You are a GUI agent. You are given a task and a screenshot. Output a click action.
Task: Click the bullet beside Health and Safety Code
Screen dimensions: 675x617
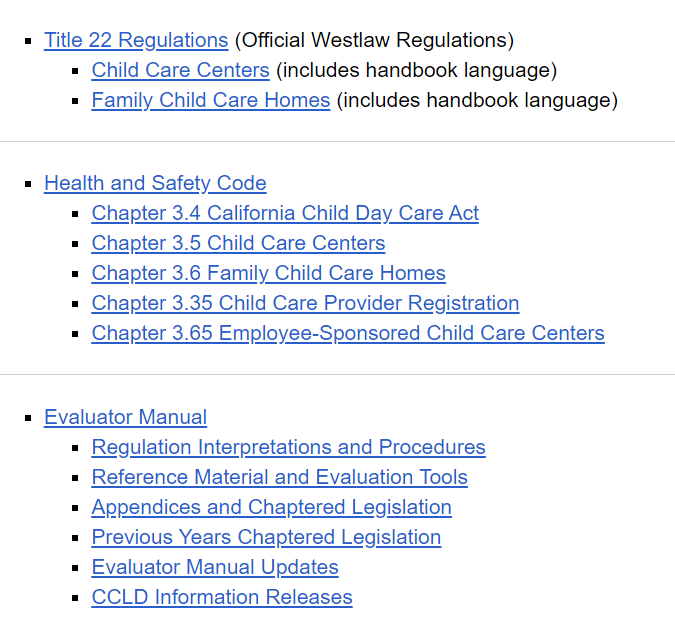pos(28,185)
